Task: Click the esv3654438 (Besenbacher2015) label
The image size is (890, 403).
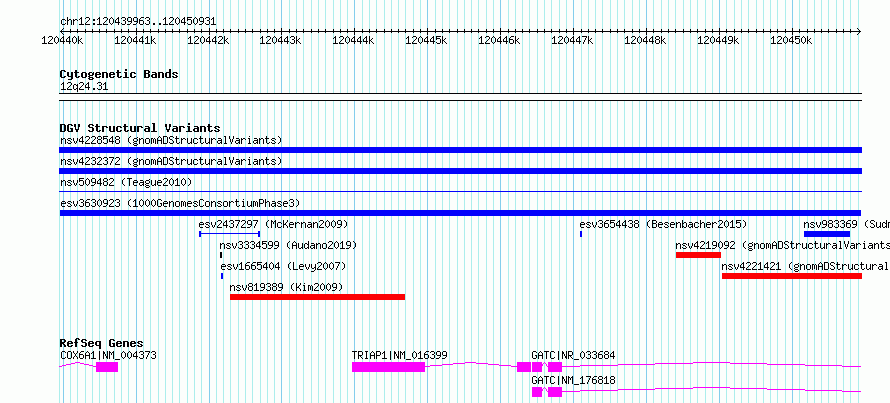Action: 663,224
